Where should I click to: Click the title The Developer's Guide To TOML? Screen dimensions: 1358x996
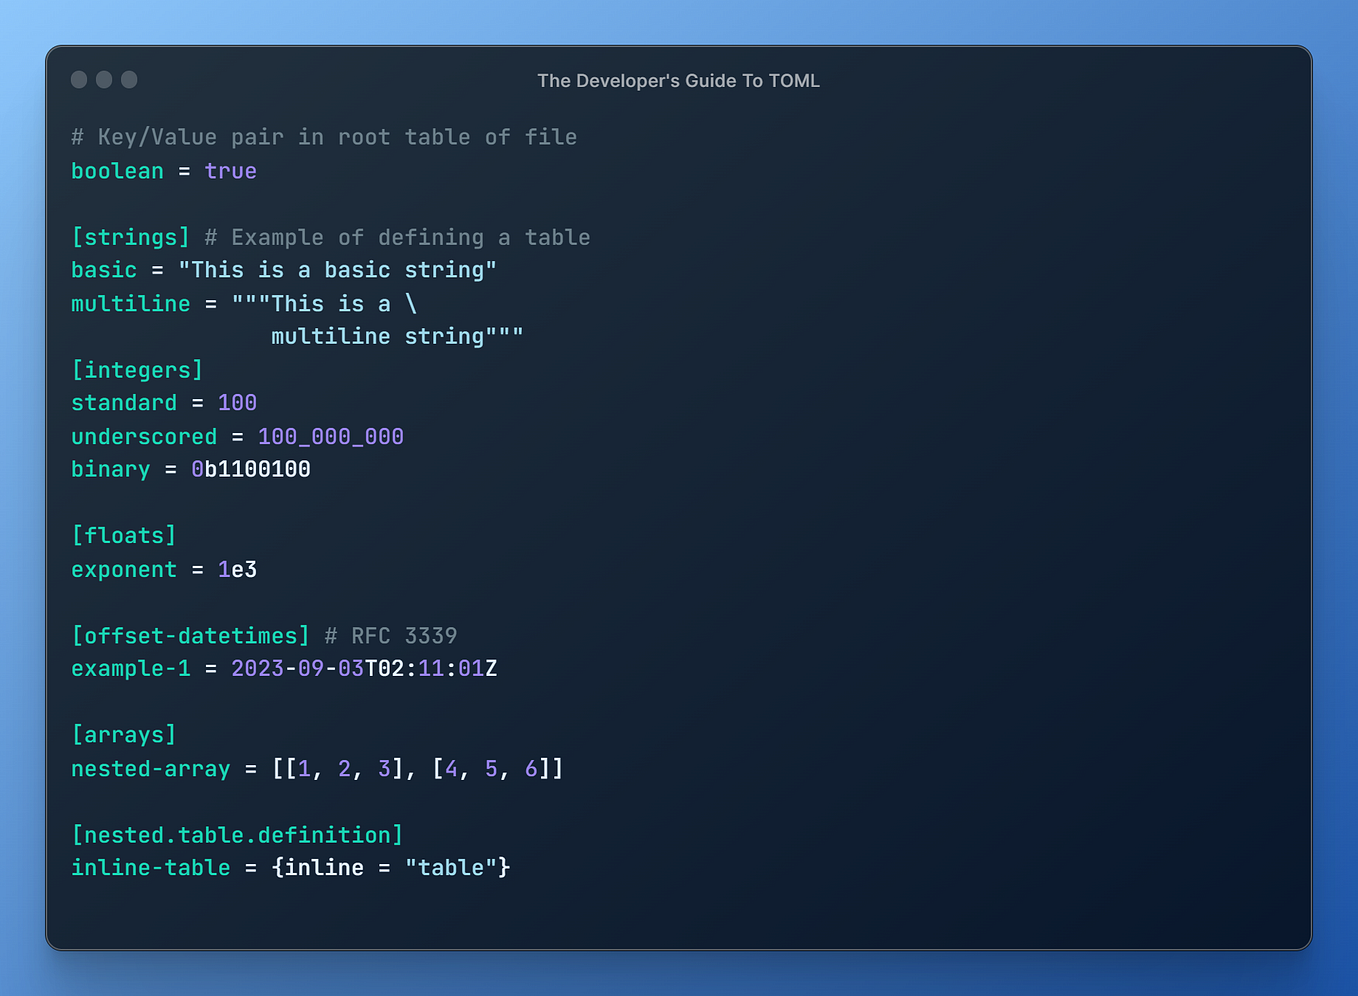click(678, 80)
